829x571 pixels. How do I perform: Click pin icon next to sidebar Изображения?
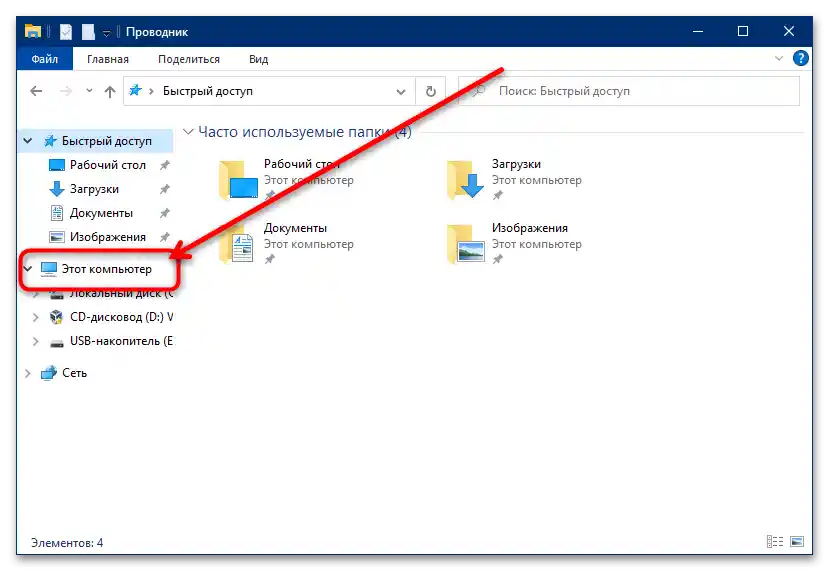pos(164,237)
